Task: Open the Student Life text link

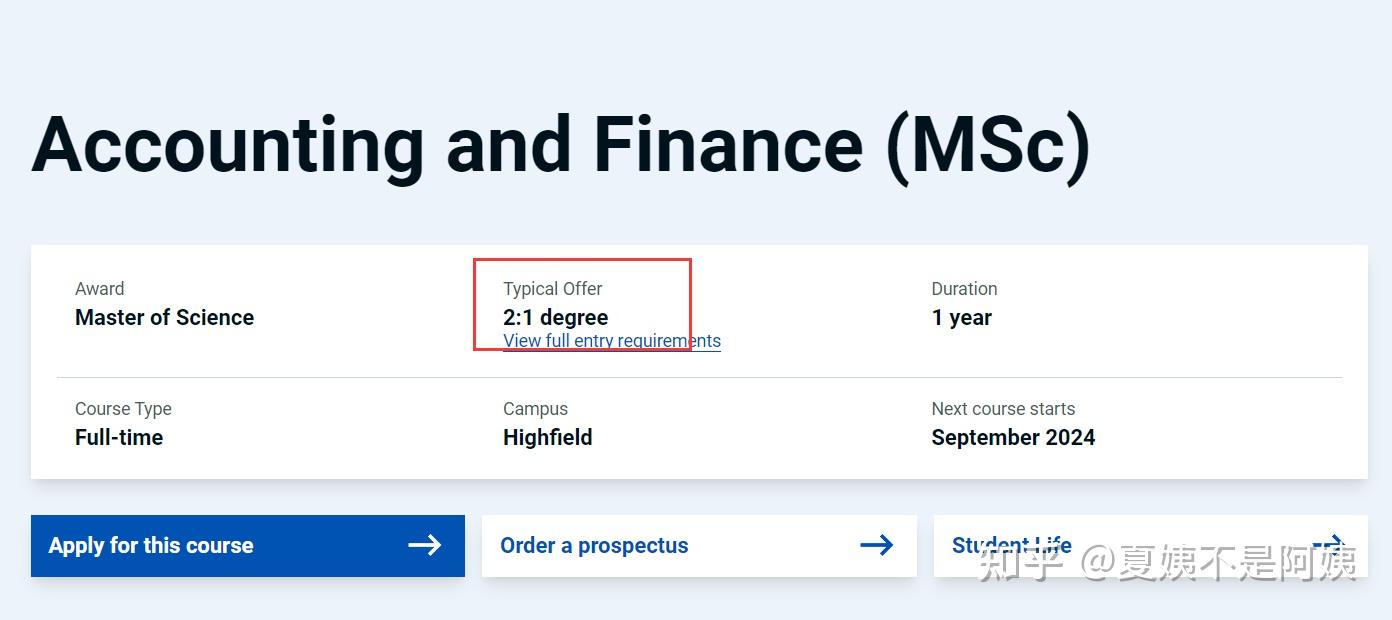Action: click(x=1011, y=546)
